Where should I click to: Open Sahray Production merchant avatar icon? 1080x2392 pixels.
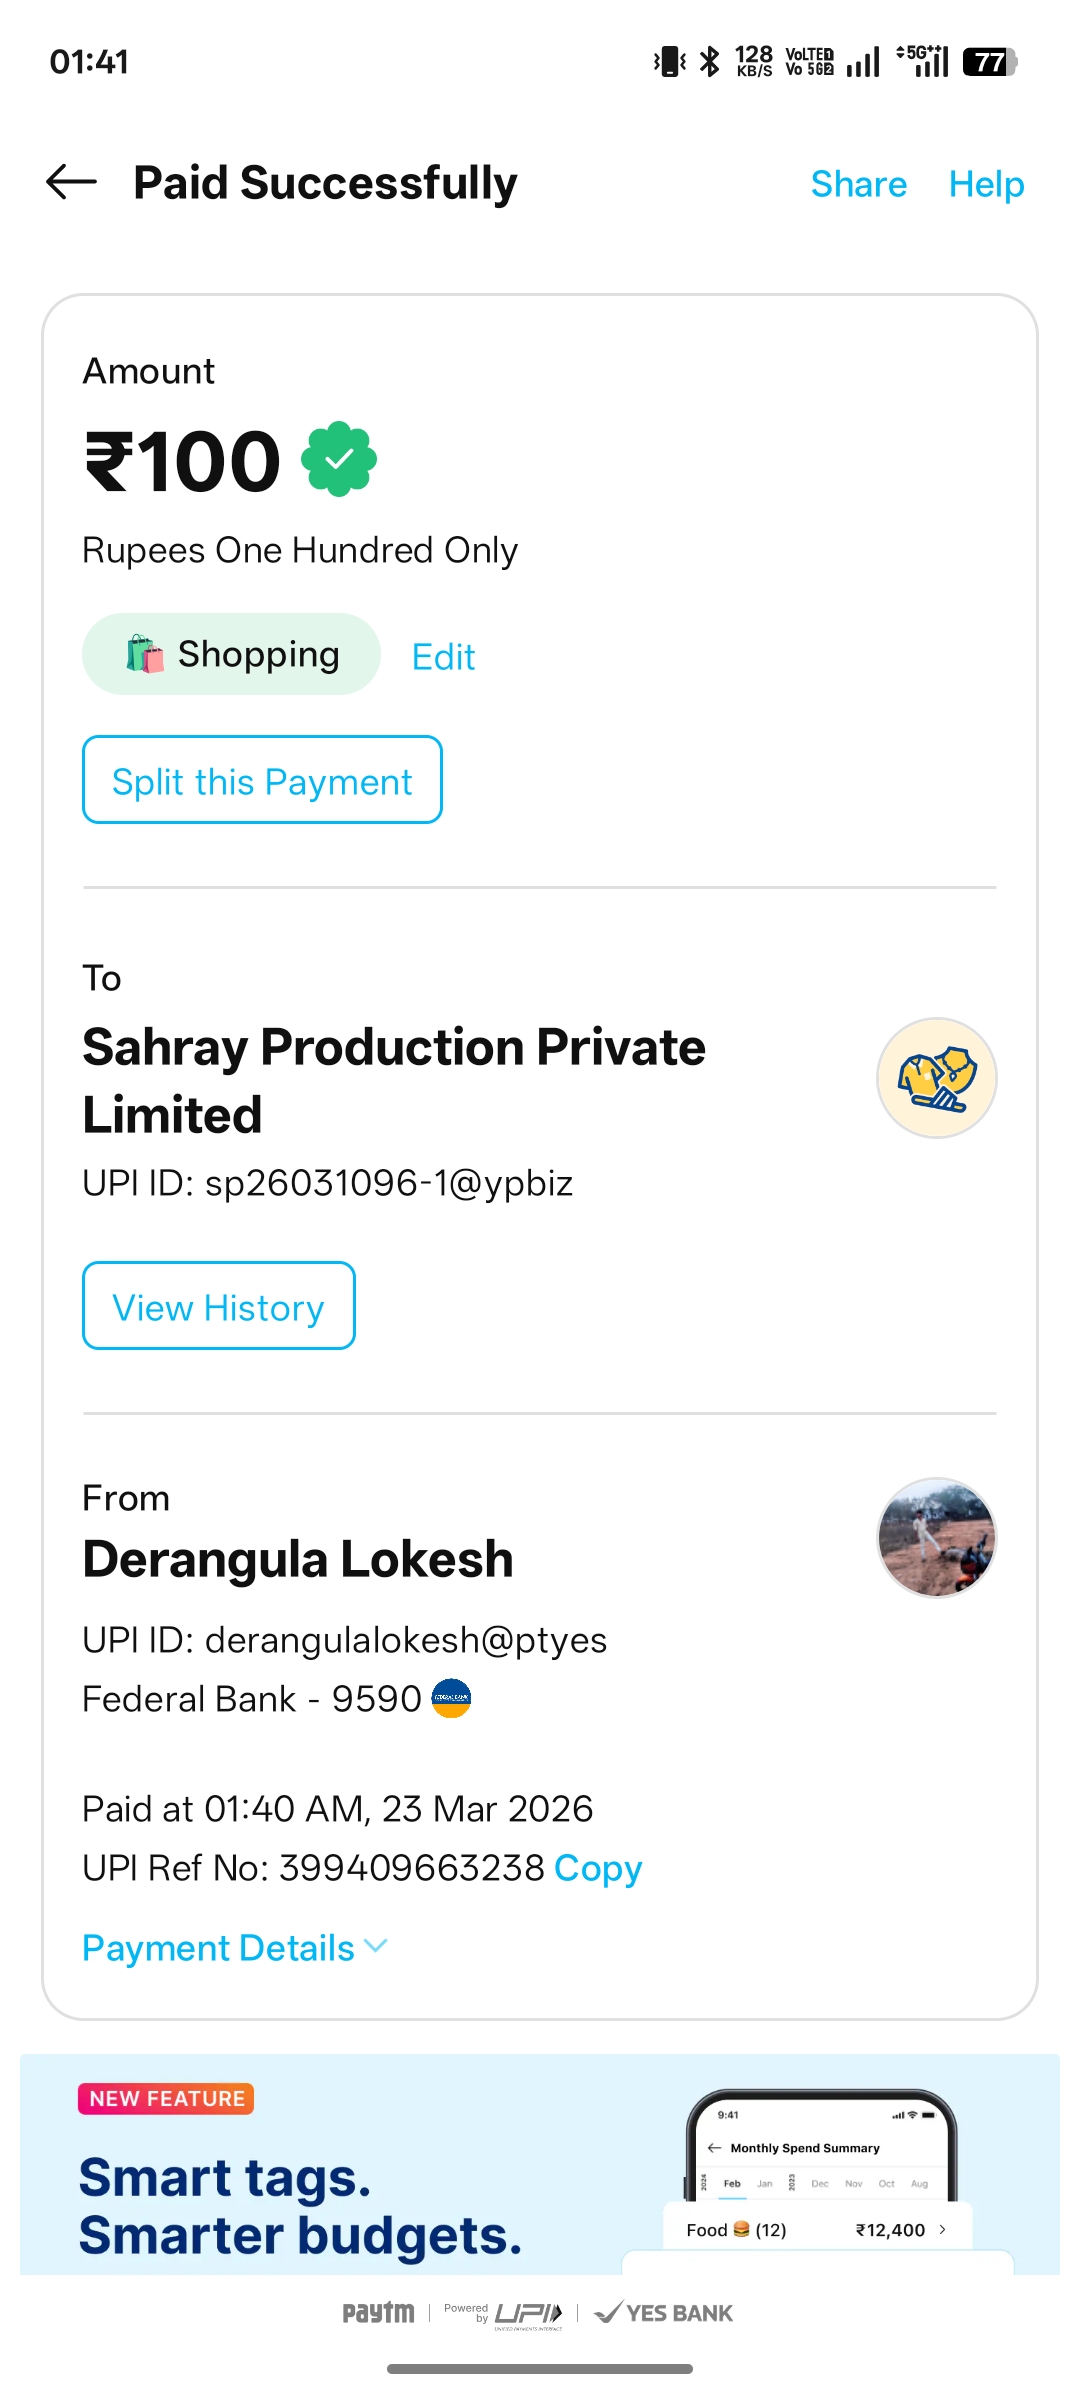tap(936, 1078)
